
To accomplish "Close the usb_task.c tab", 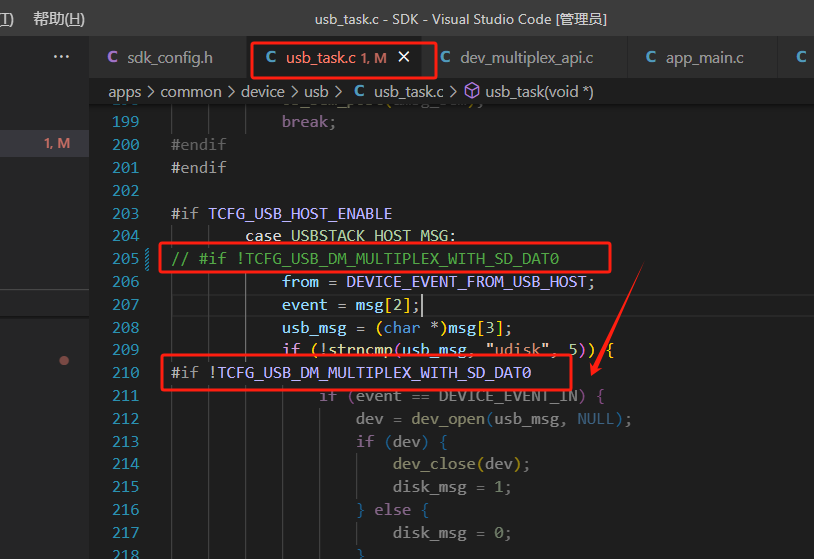I will coord(404,57).
